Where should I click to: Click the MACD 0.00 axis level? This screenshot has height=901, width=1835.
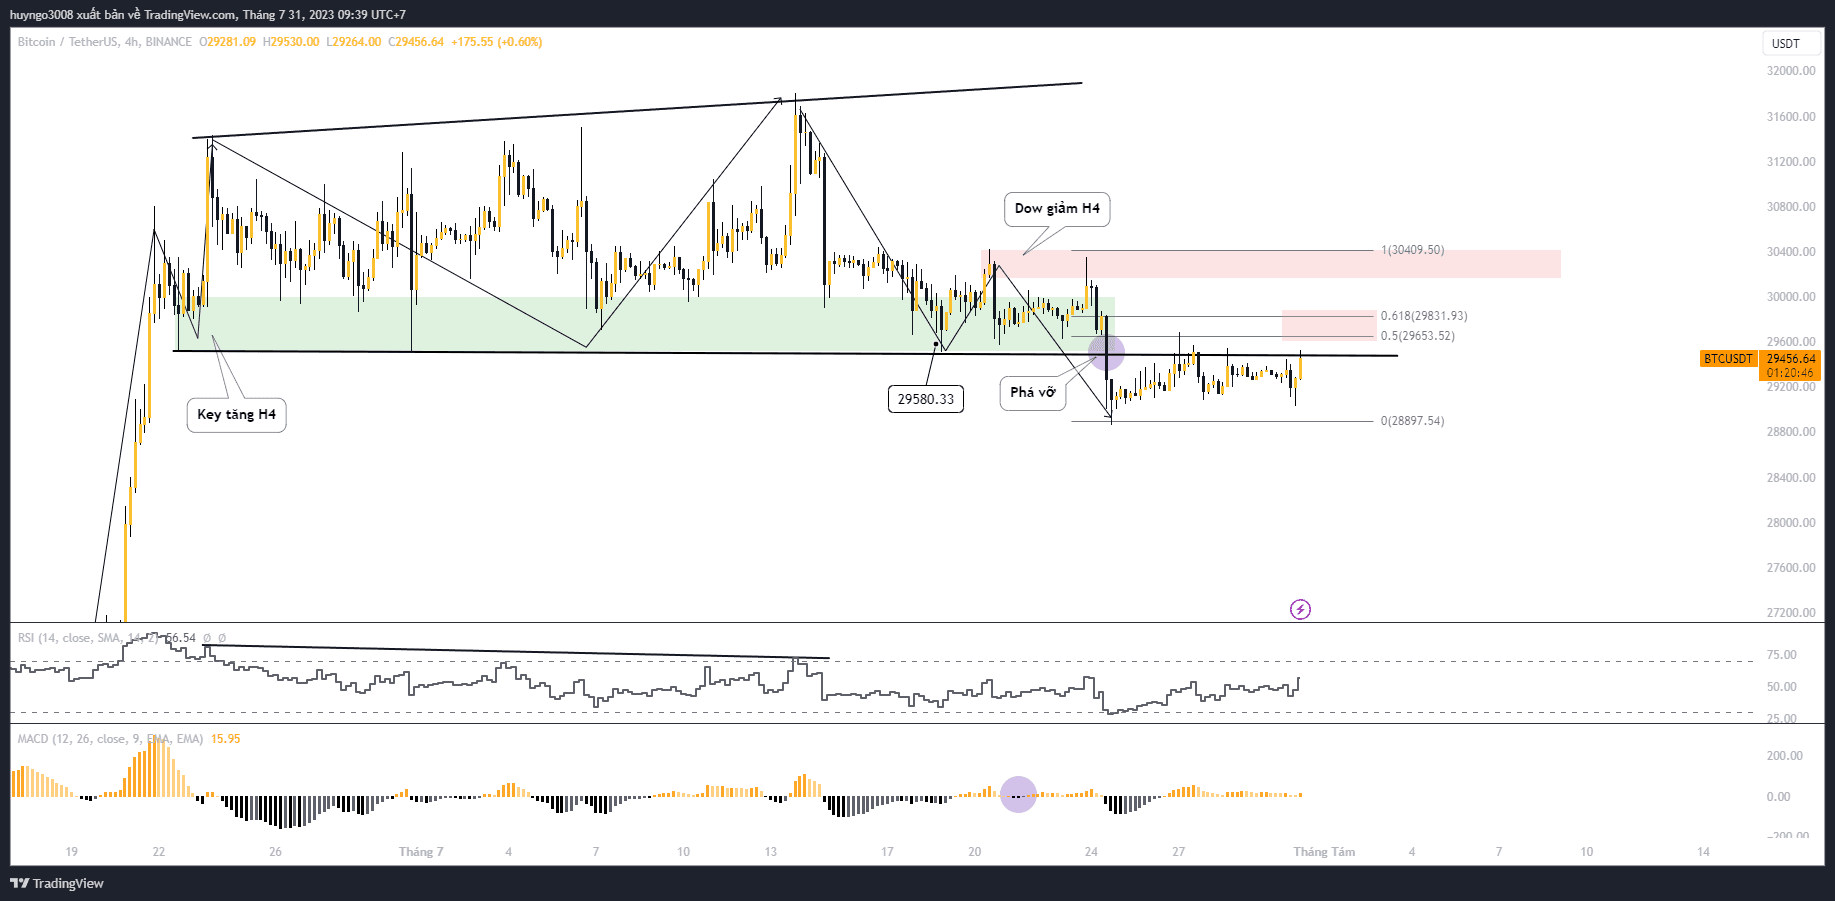[x=1778, y=797]
